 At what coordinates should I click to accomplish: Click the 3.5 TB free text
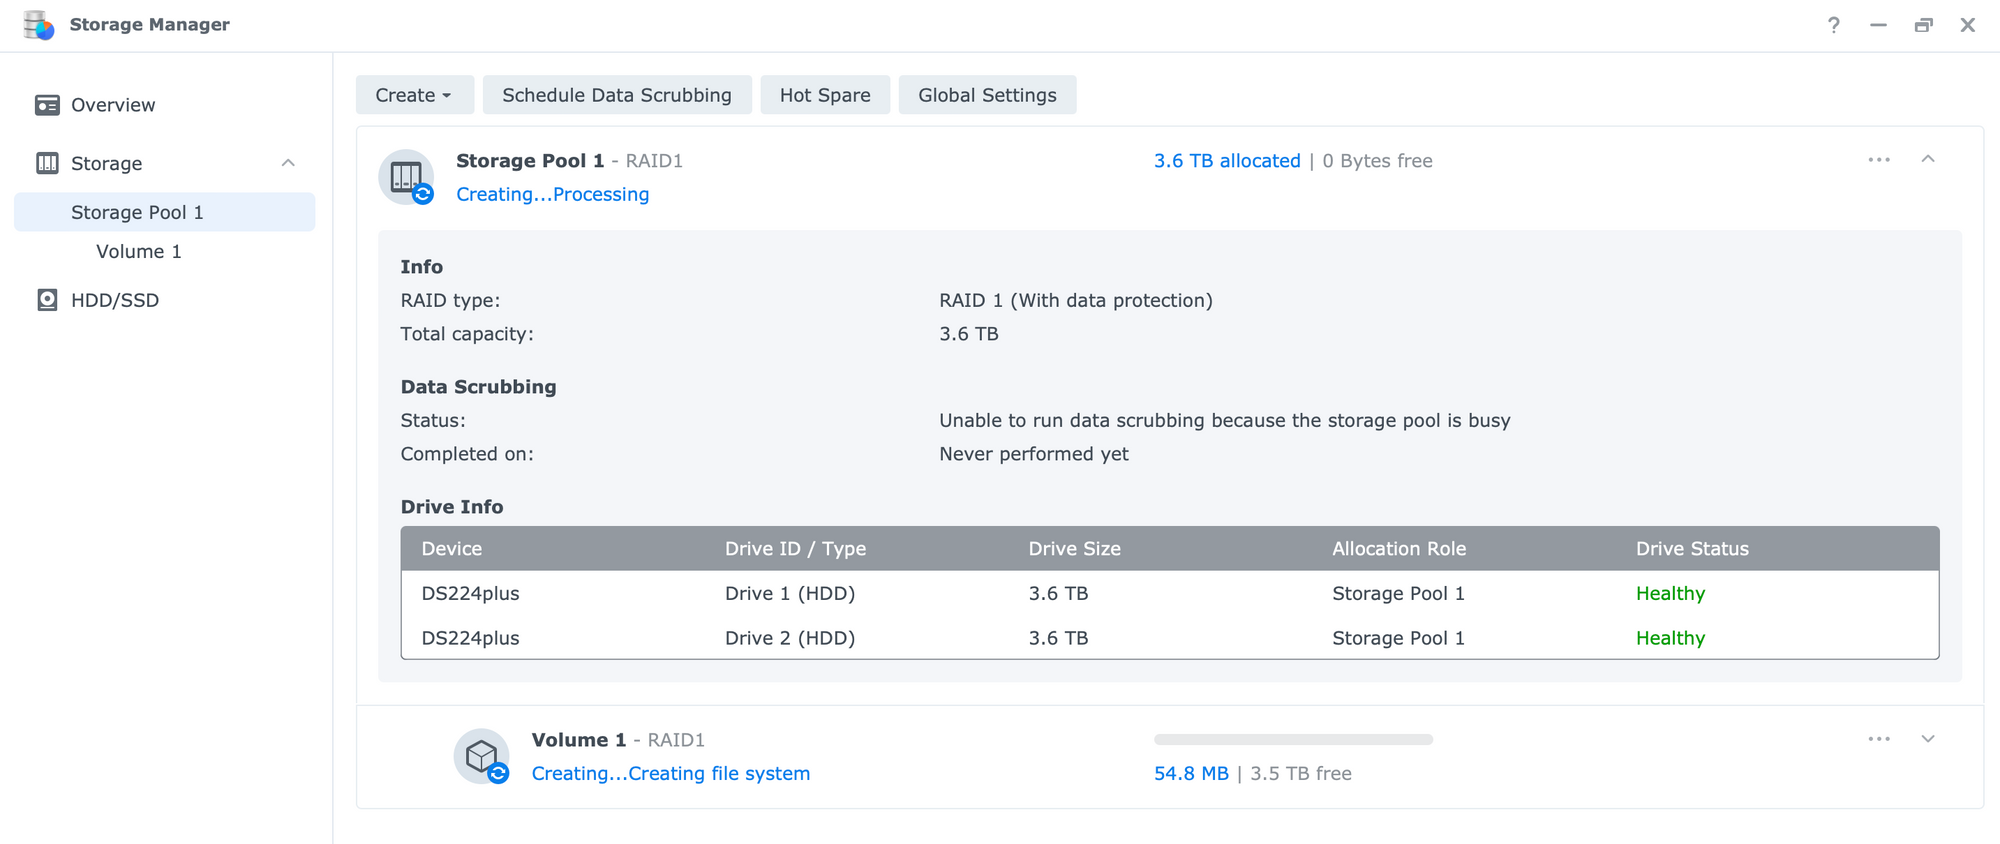click(x=1301, y=773)
